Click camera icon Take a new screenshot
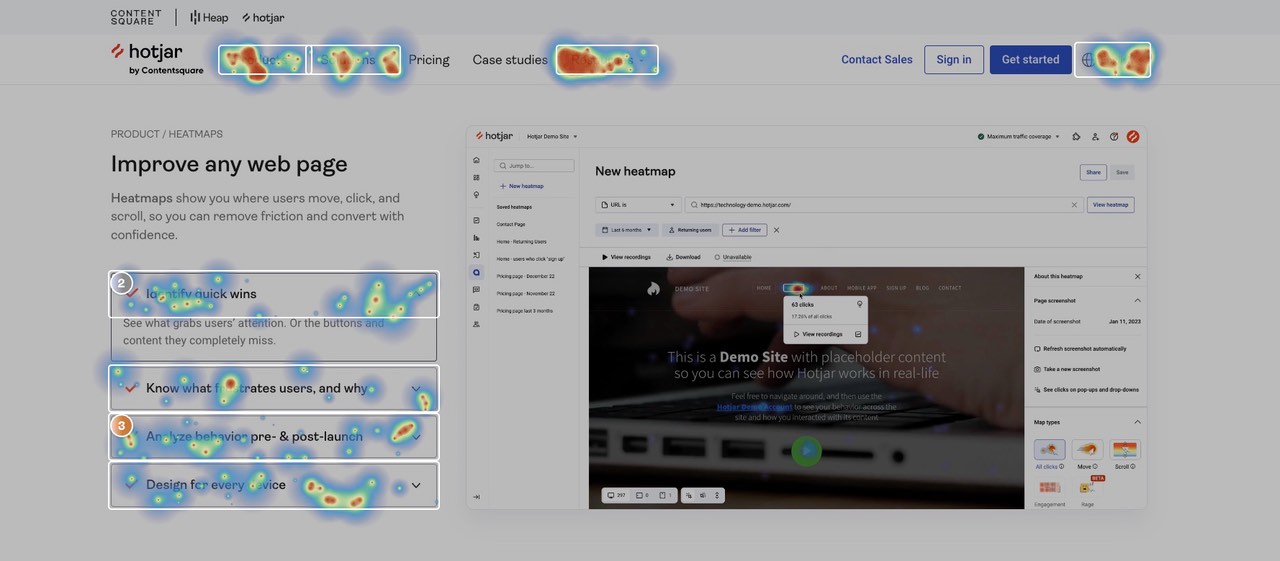1280x561 pixels. (1037, 369)
